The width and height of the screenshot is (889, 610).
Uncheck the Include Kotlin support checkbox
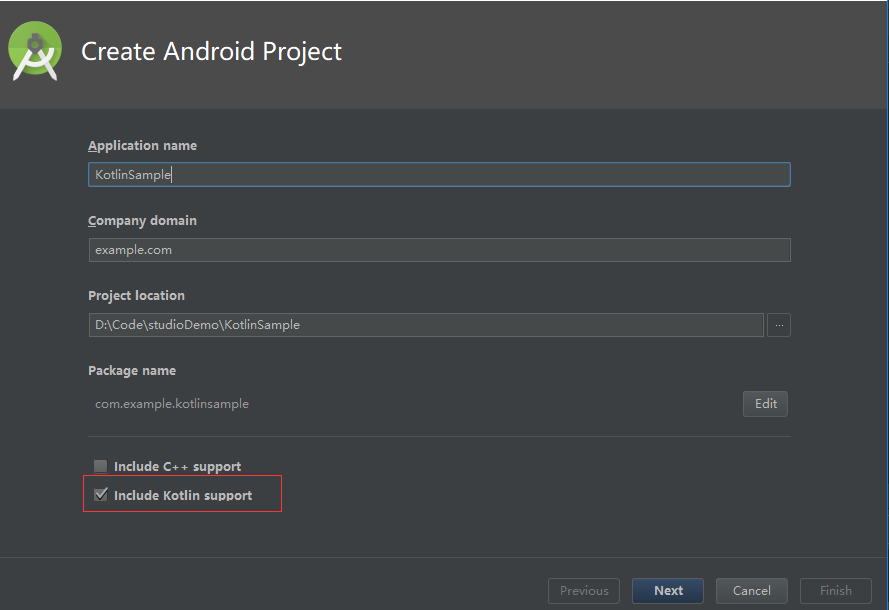[100, 494]
